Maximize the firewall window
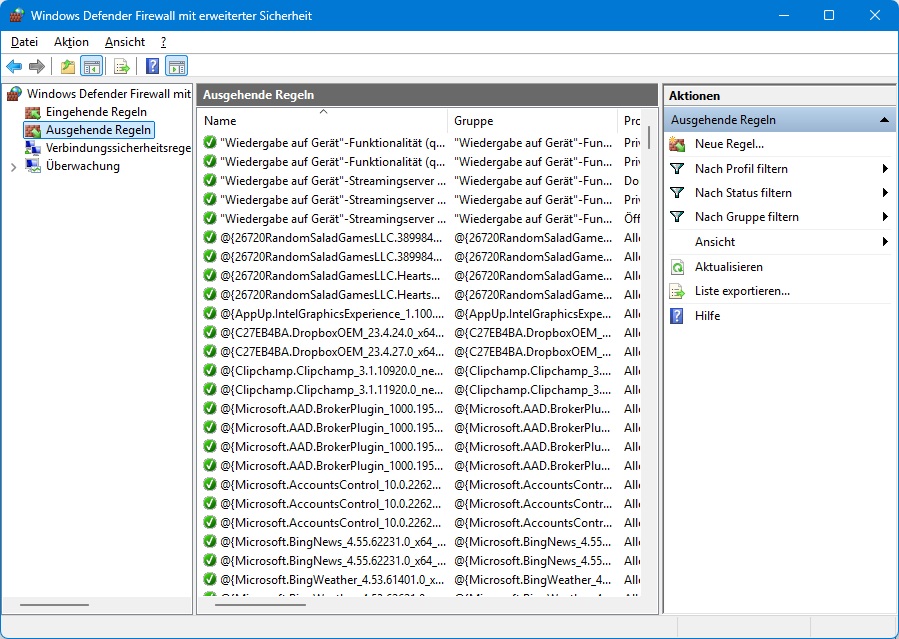899x639 pixels. [829, 15]
